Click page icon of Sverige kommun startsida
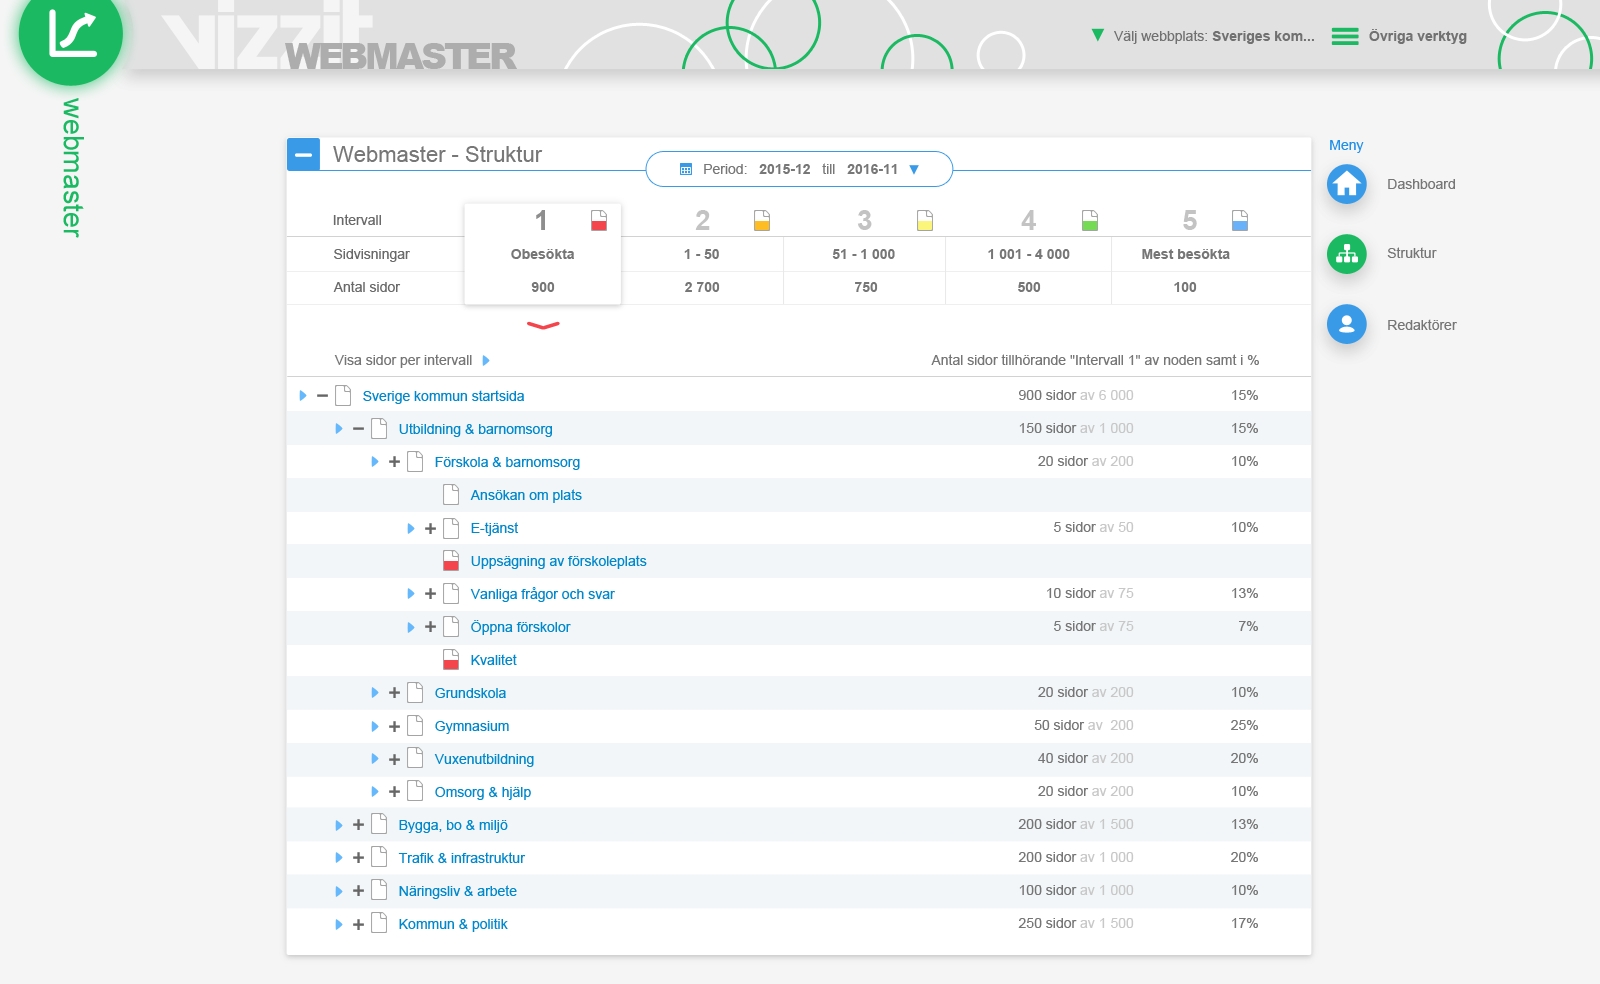Image resolution: width=1600 pixels, height=984 pixels. click(x=343, y=395)
